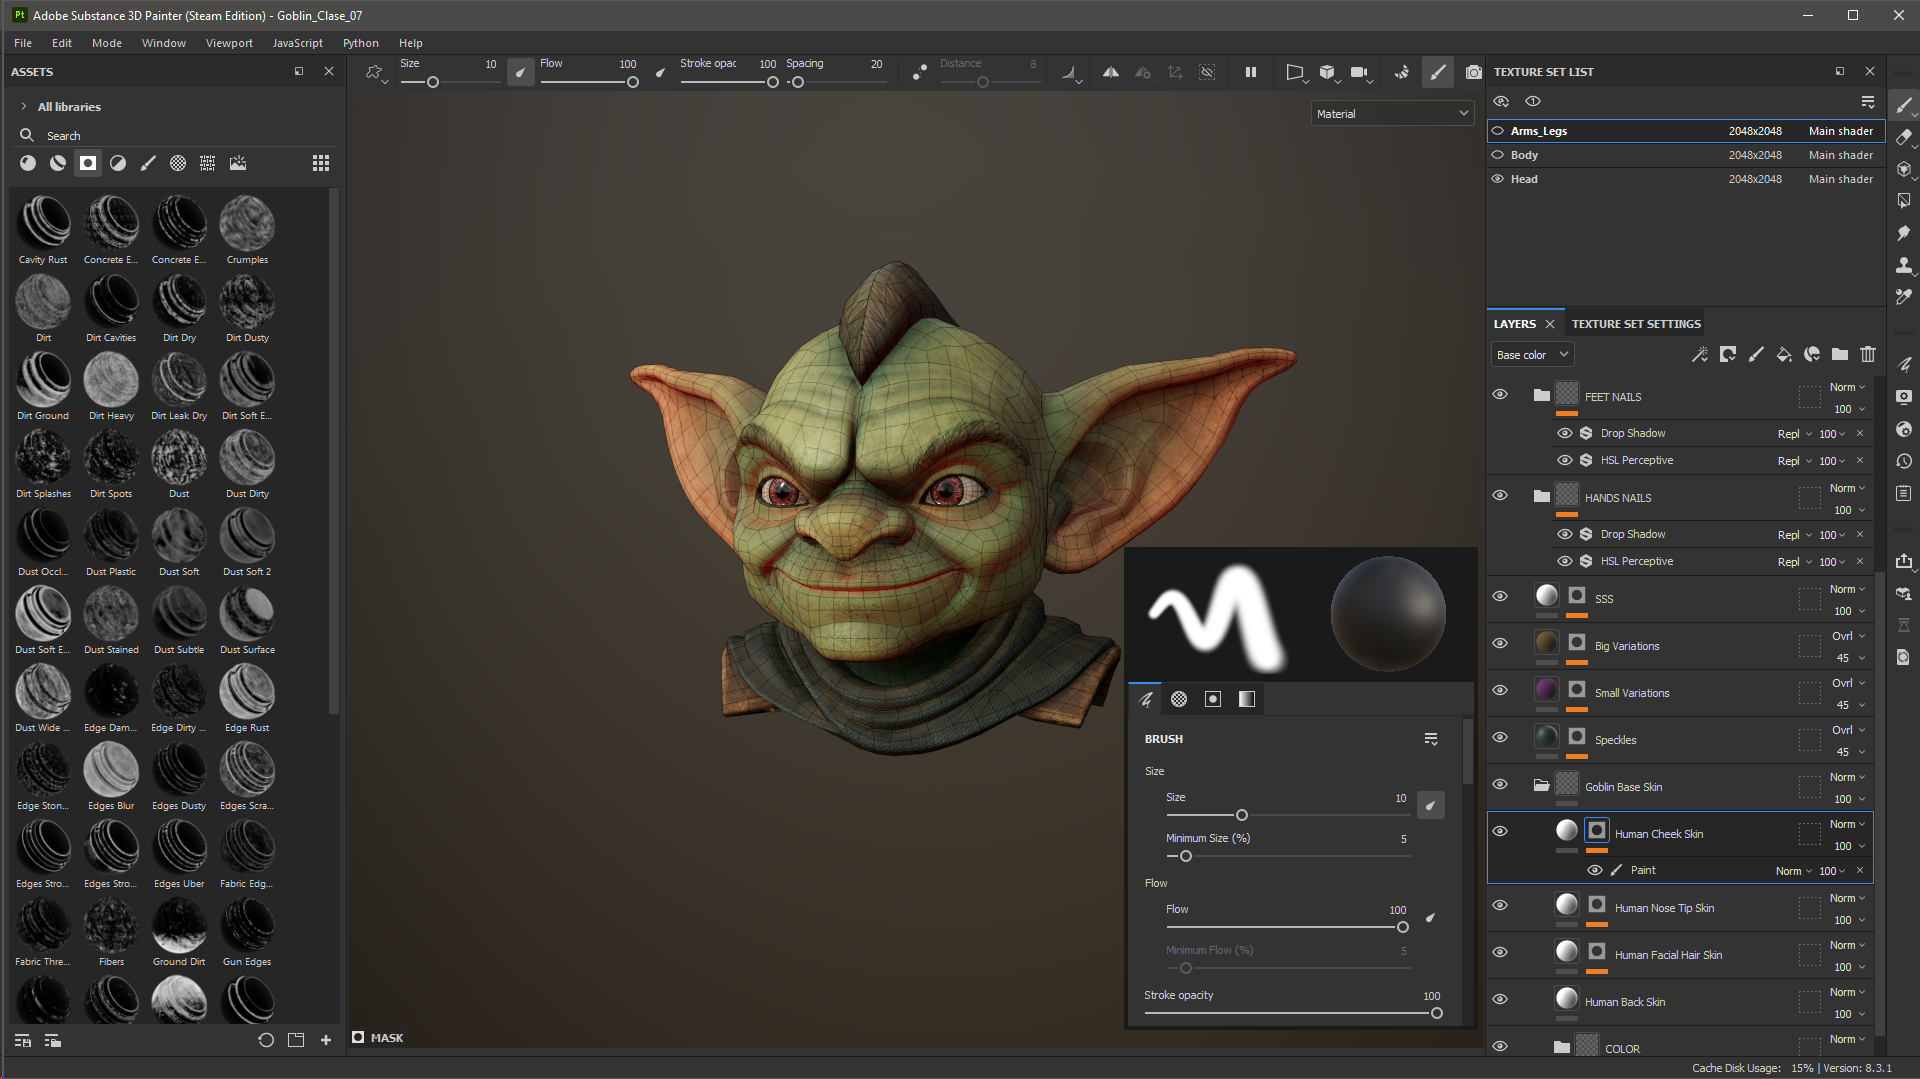The height and width of the screenshot is (1079, 1920).
Task: Delete the selected layer with trash icon
Action: tap(1867, 355)
